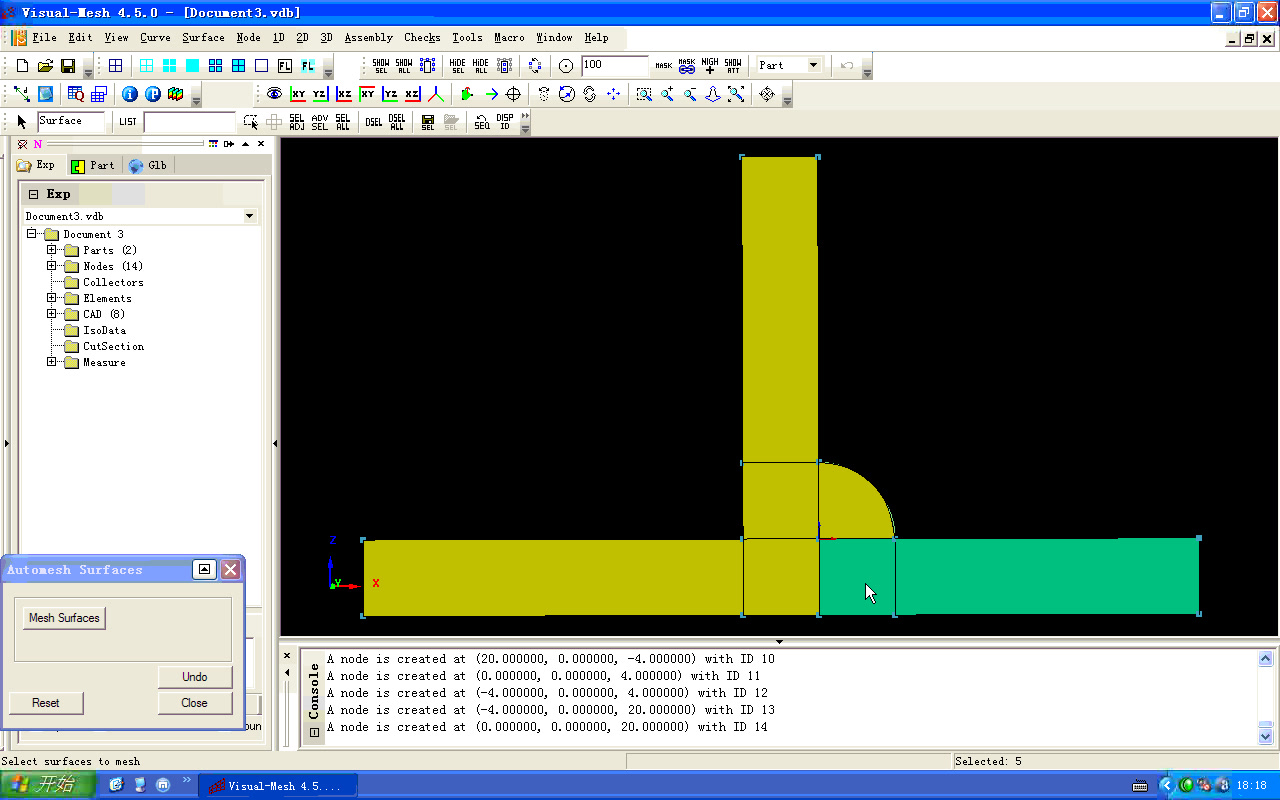
Task: Switch to isometric axis view icon
Action: (x=436, y=94)
